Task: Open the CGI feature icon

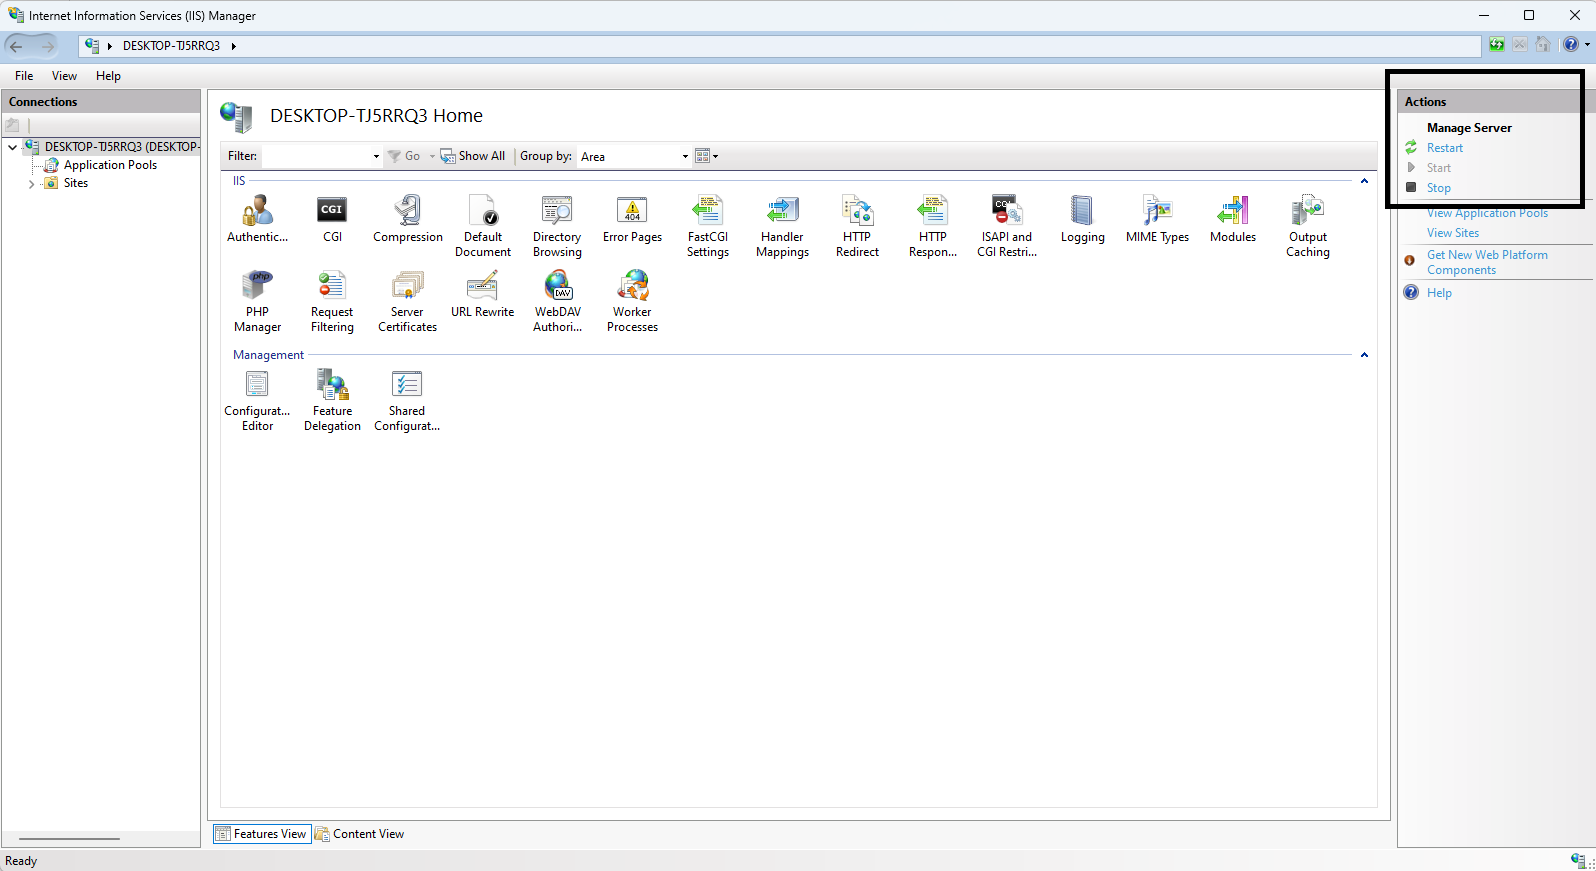Action: point(332,219)
